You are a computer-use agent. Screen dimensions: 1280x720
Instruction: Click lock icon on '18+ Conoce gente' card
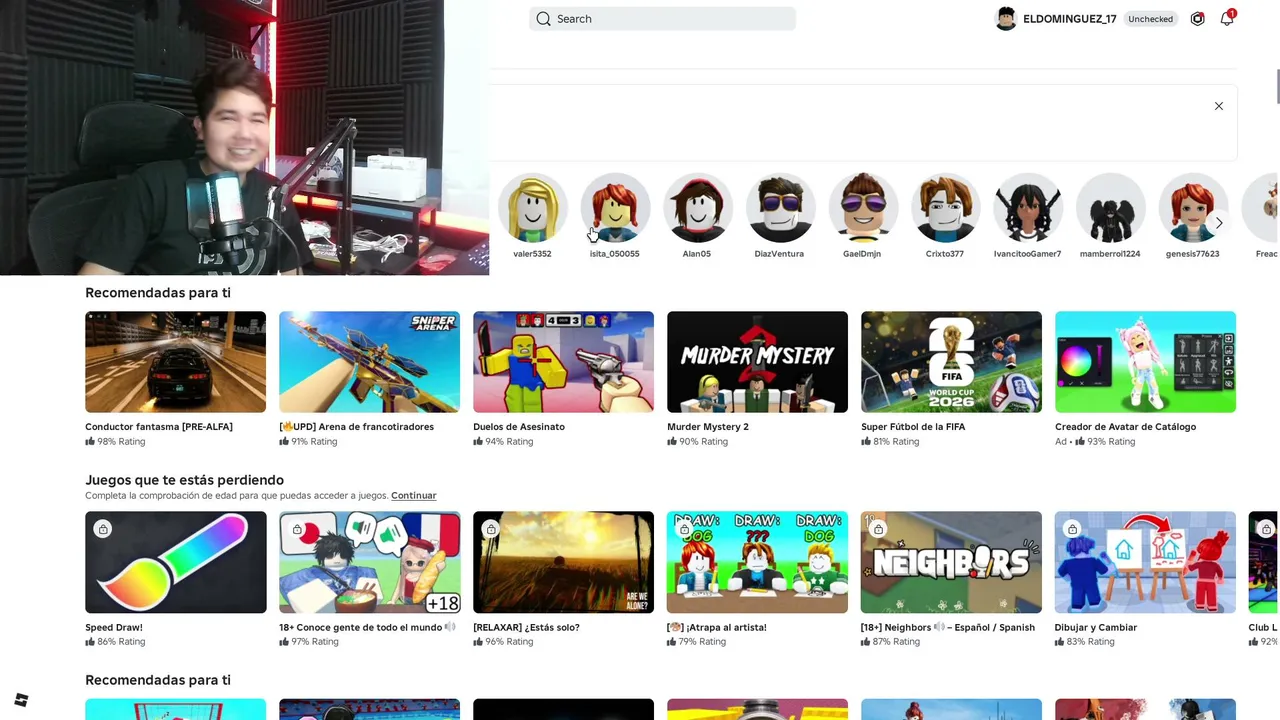297,529
